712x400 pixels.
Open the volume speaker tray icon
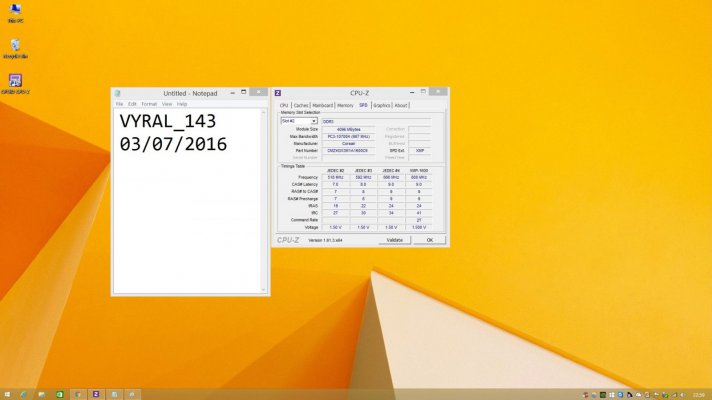pos(682,395)
